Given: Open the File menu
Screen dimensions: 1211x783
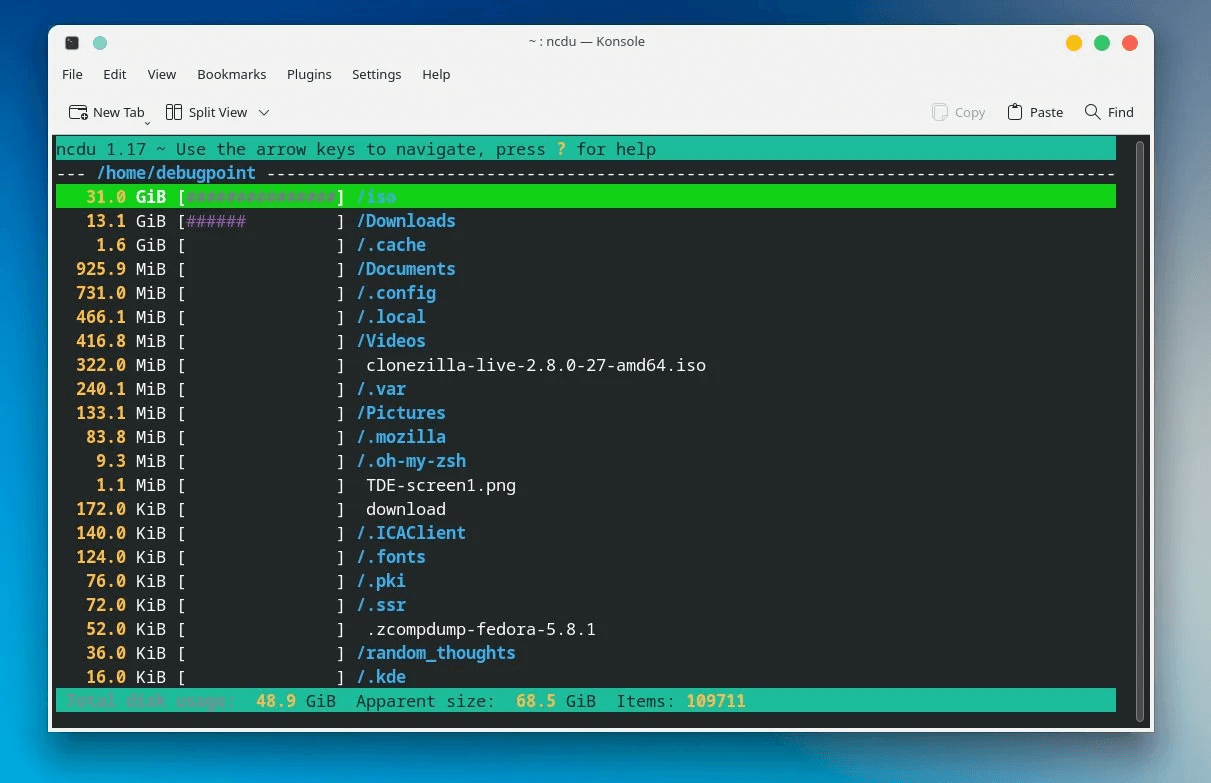Looking at the screenshot, I should (72, 74).
